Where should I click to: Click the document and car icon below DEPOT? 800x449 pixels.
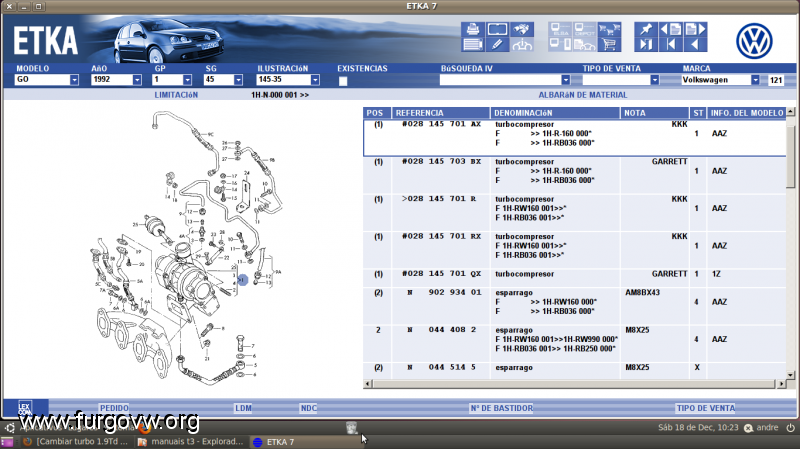tap(585, 44)
